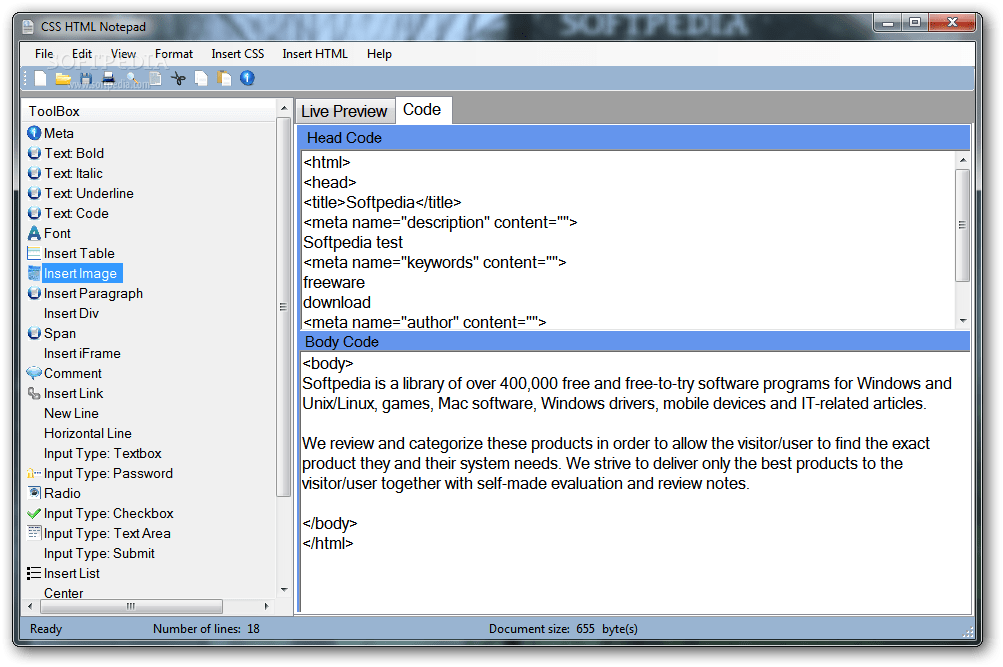Click the Input Type: Password key icon
The width and height of the screenshot is (1003, 667).
click(34, 473)
